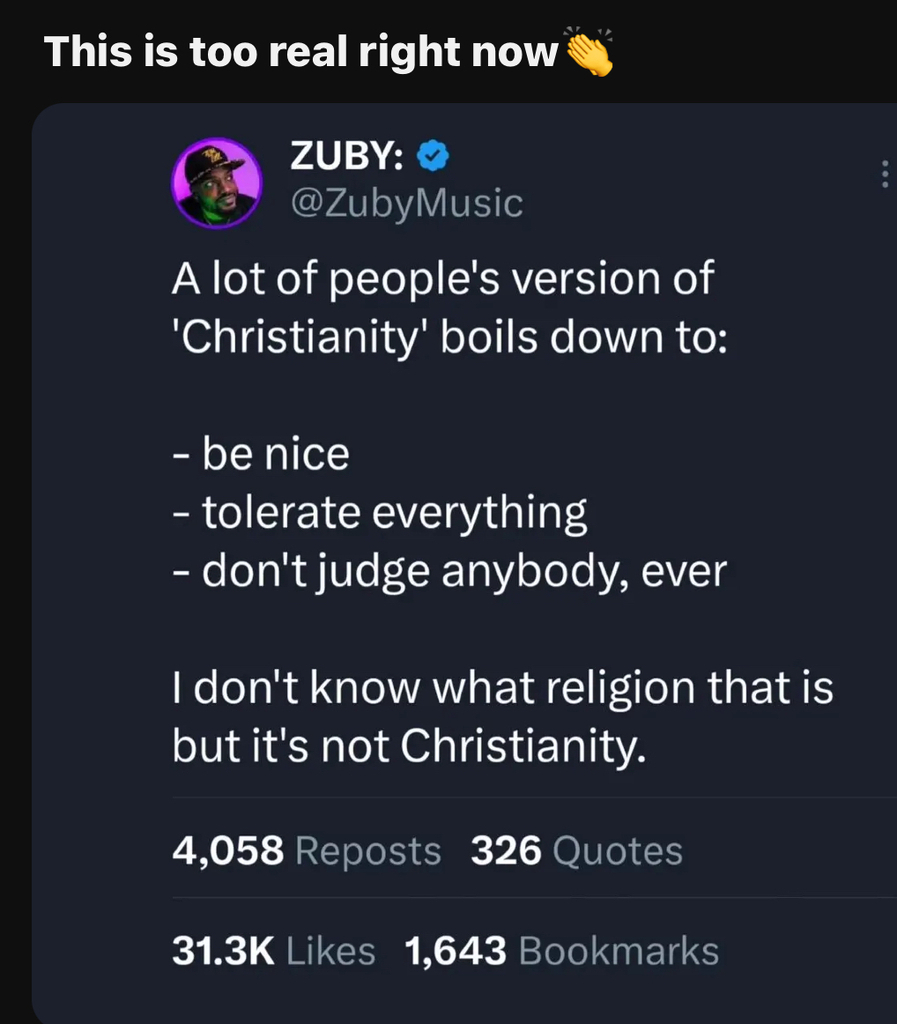Screen dimensions: 897x1024
Task: Select the "- tolerate everything" bullet line
Action: coord(380,513)
